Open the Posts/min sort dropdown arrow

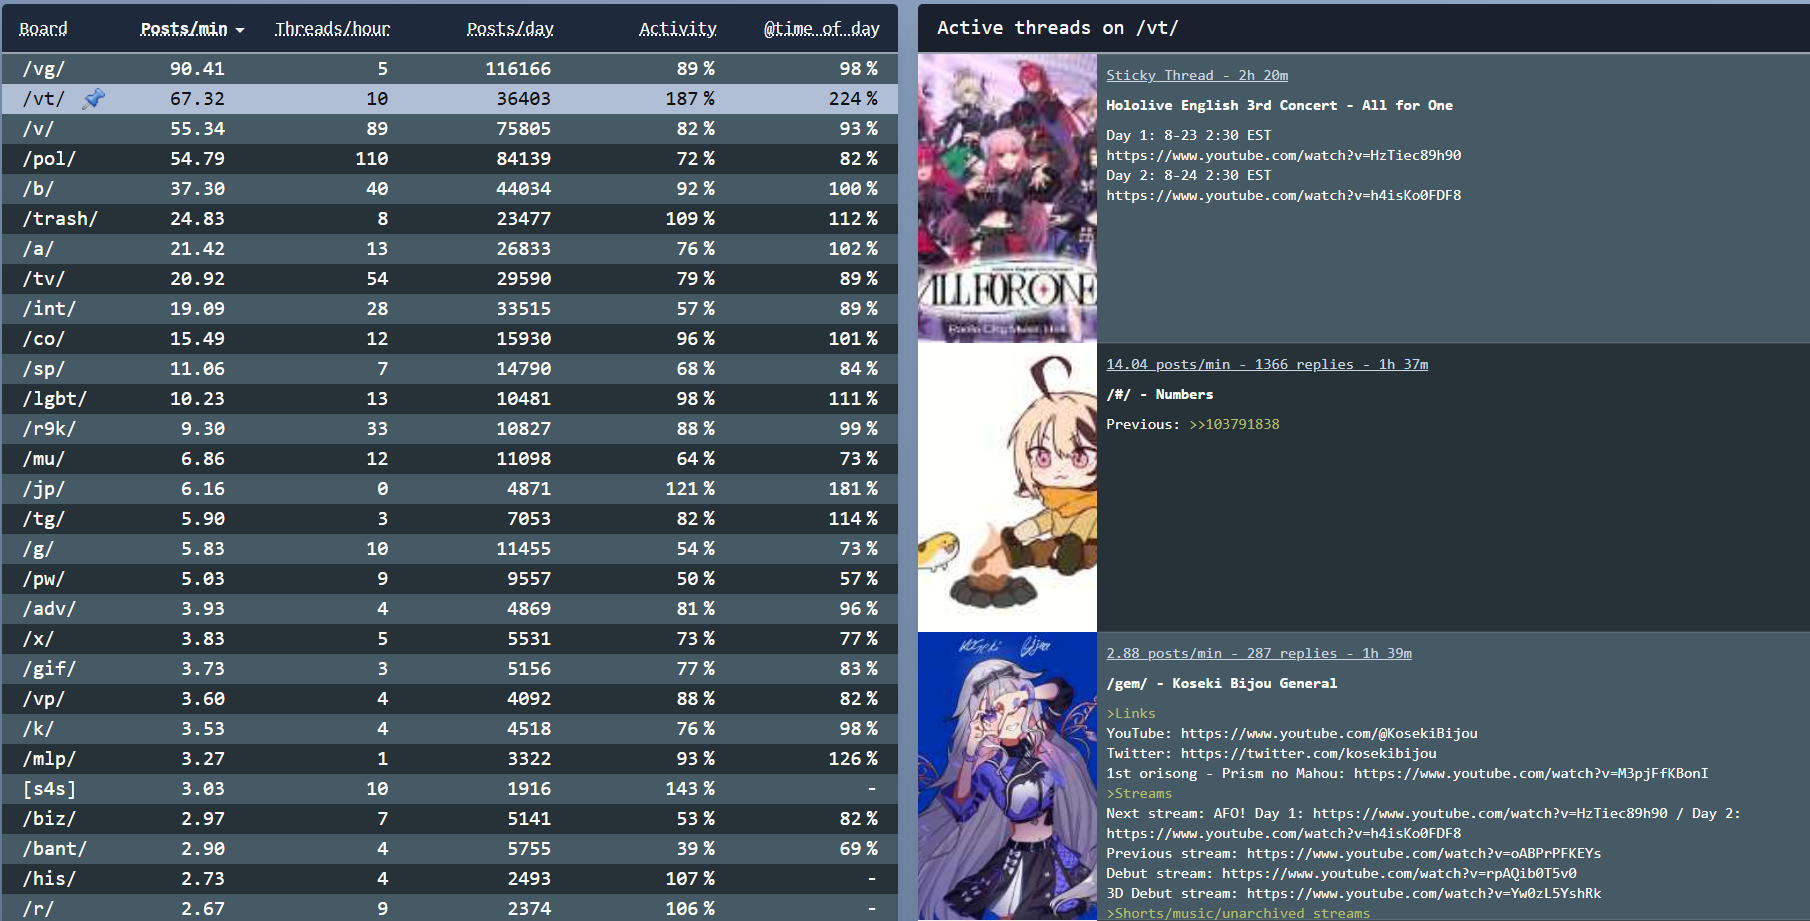point(240,30)
